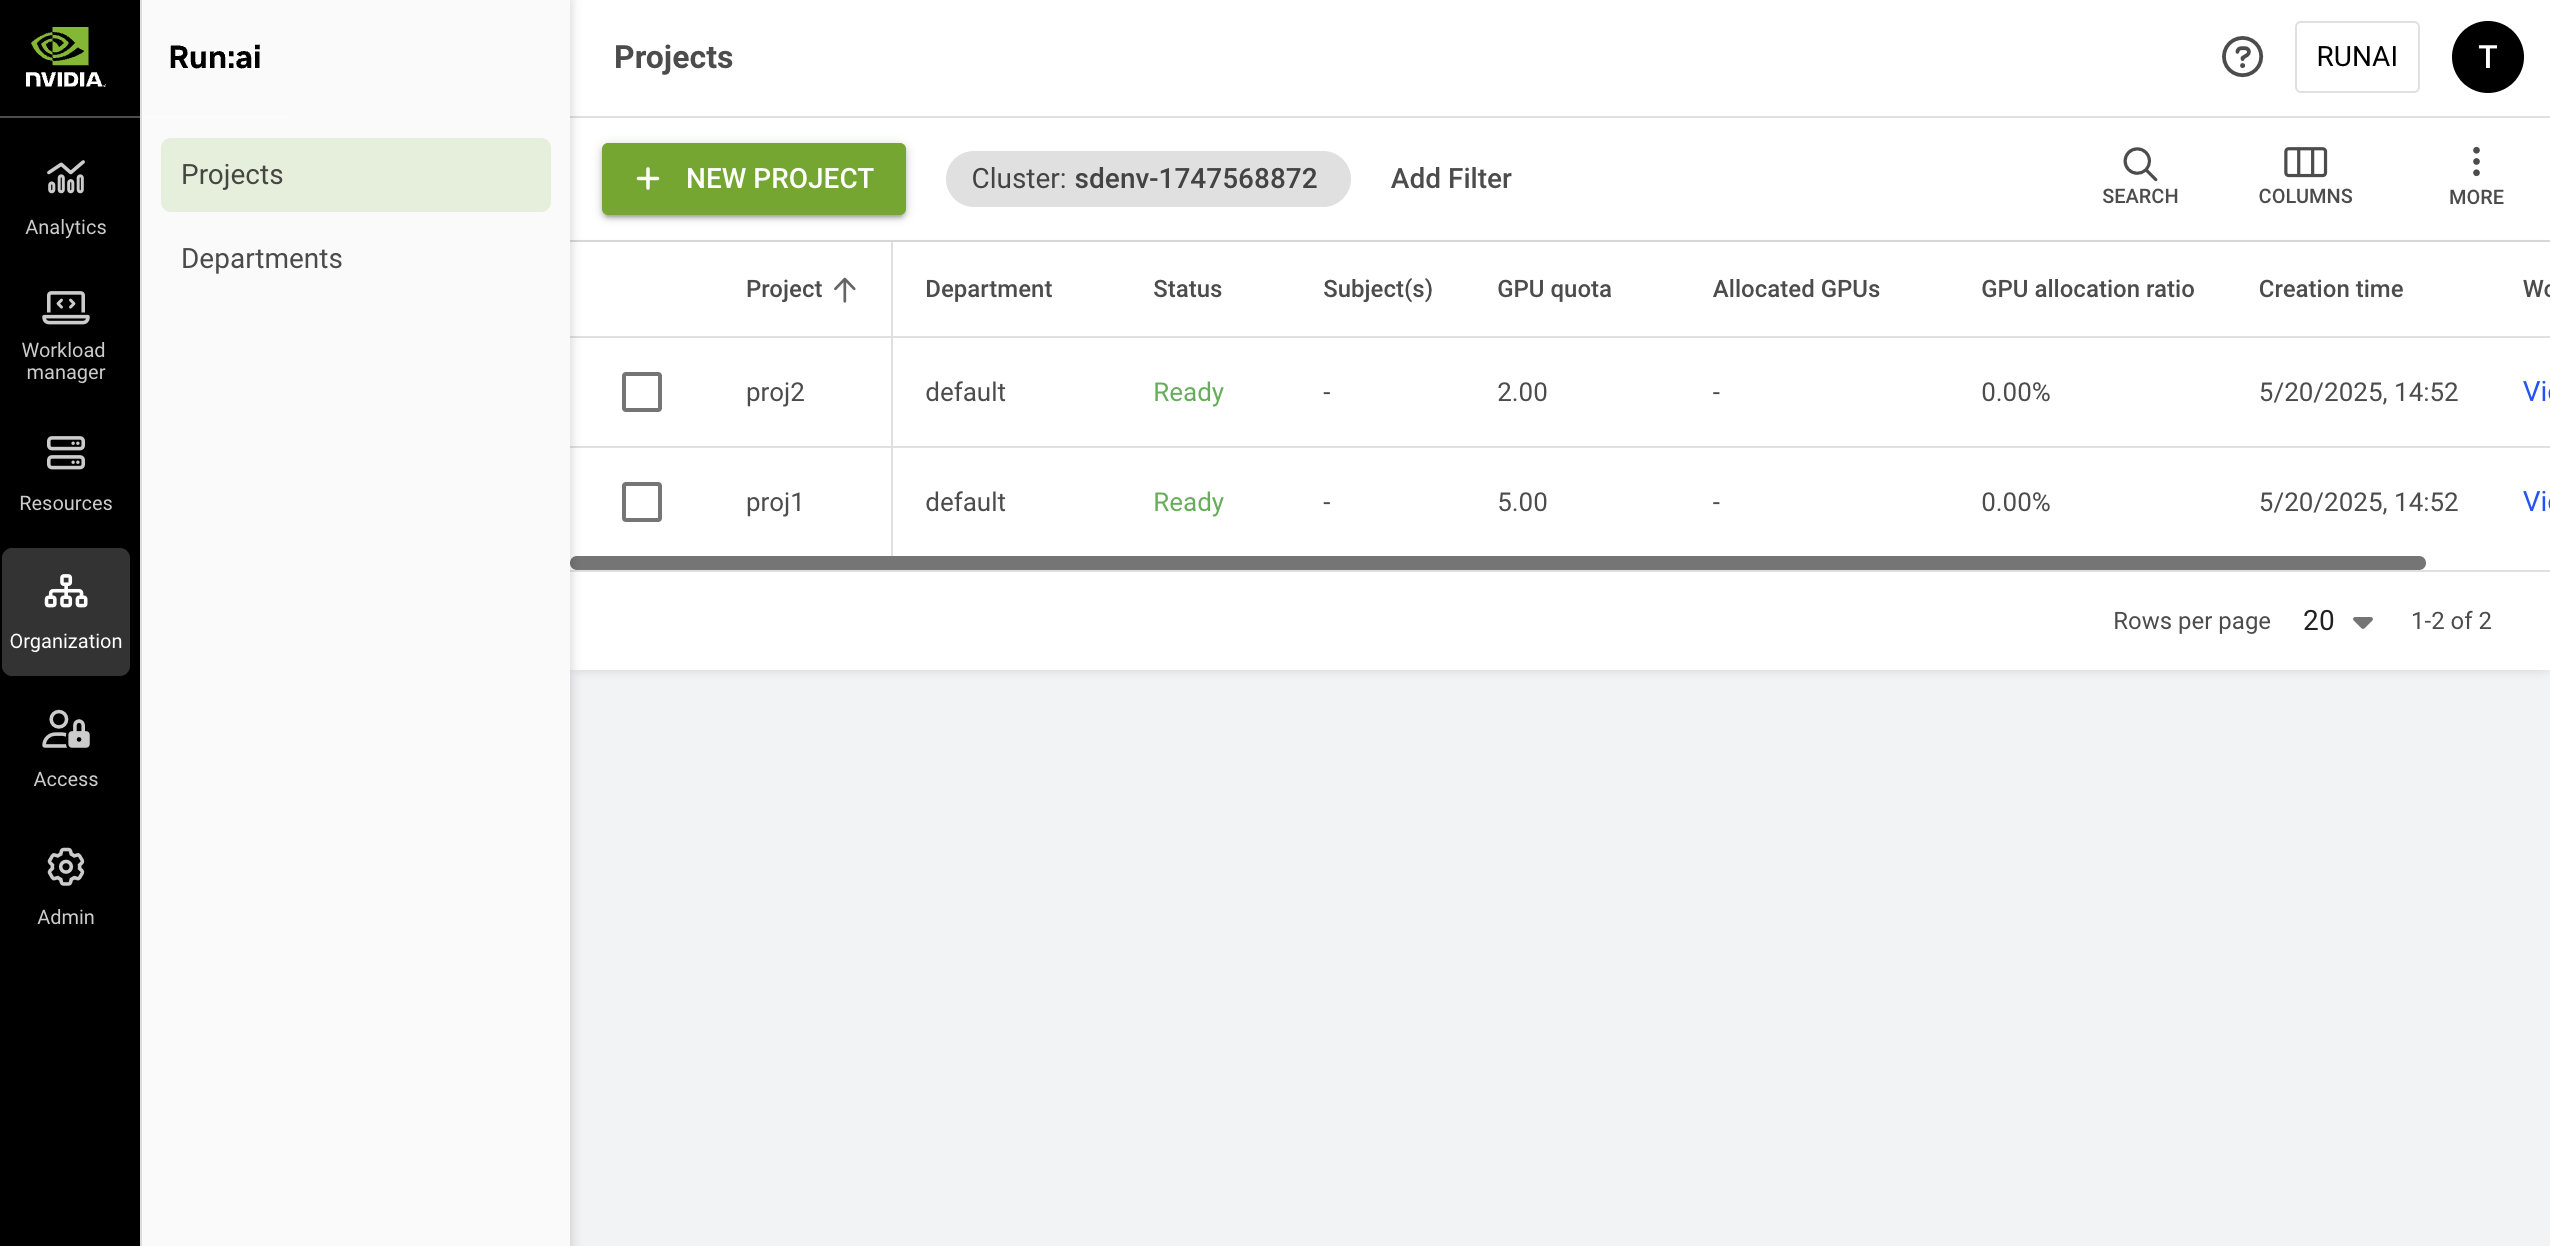
Task: Check the proj2 row checkbox
Action: coord(642,392)
